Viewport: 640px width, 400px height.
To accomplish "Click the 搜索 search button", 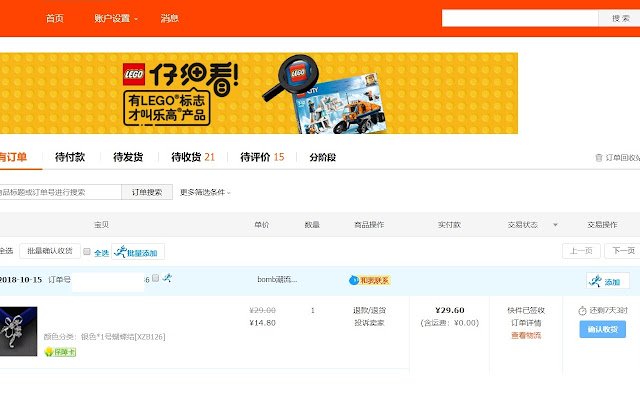I will pos(620,18).
